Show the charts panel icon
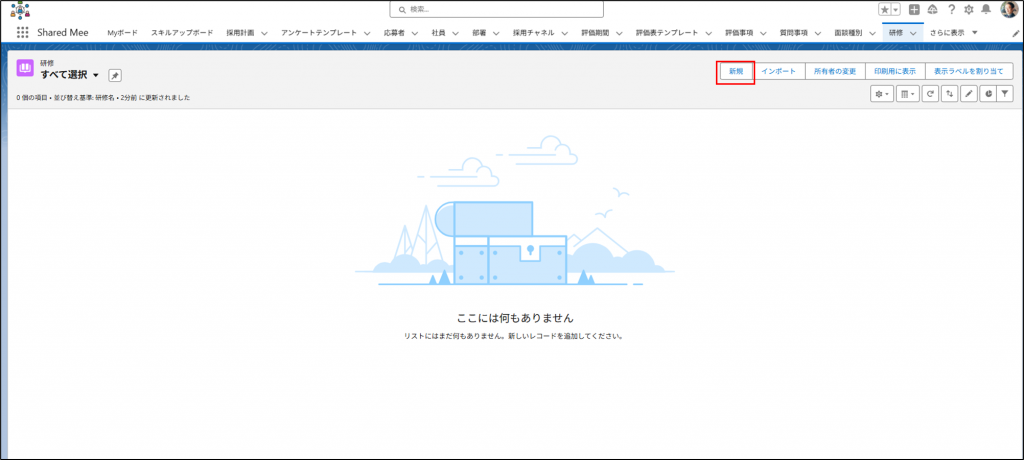This screenshot has width=1024, height=460. (987, 93)
